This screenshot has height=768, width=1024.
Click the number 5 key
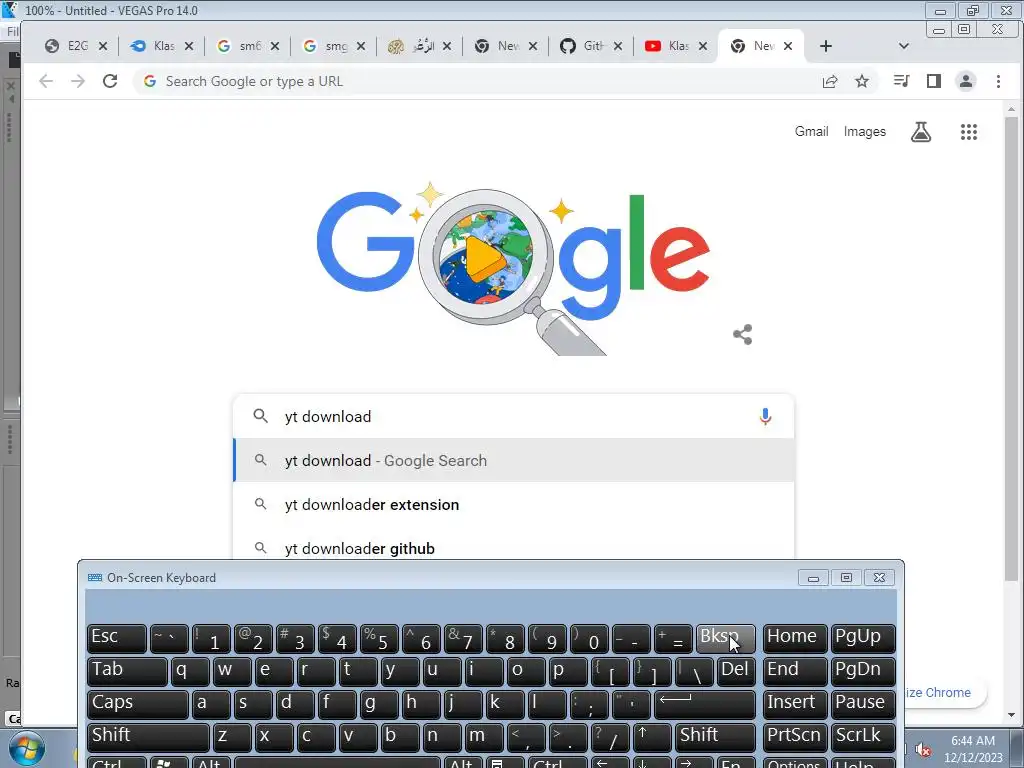click(x=378, y=638)
